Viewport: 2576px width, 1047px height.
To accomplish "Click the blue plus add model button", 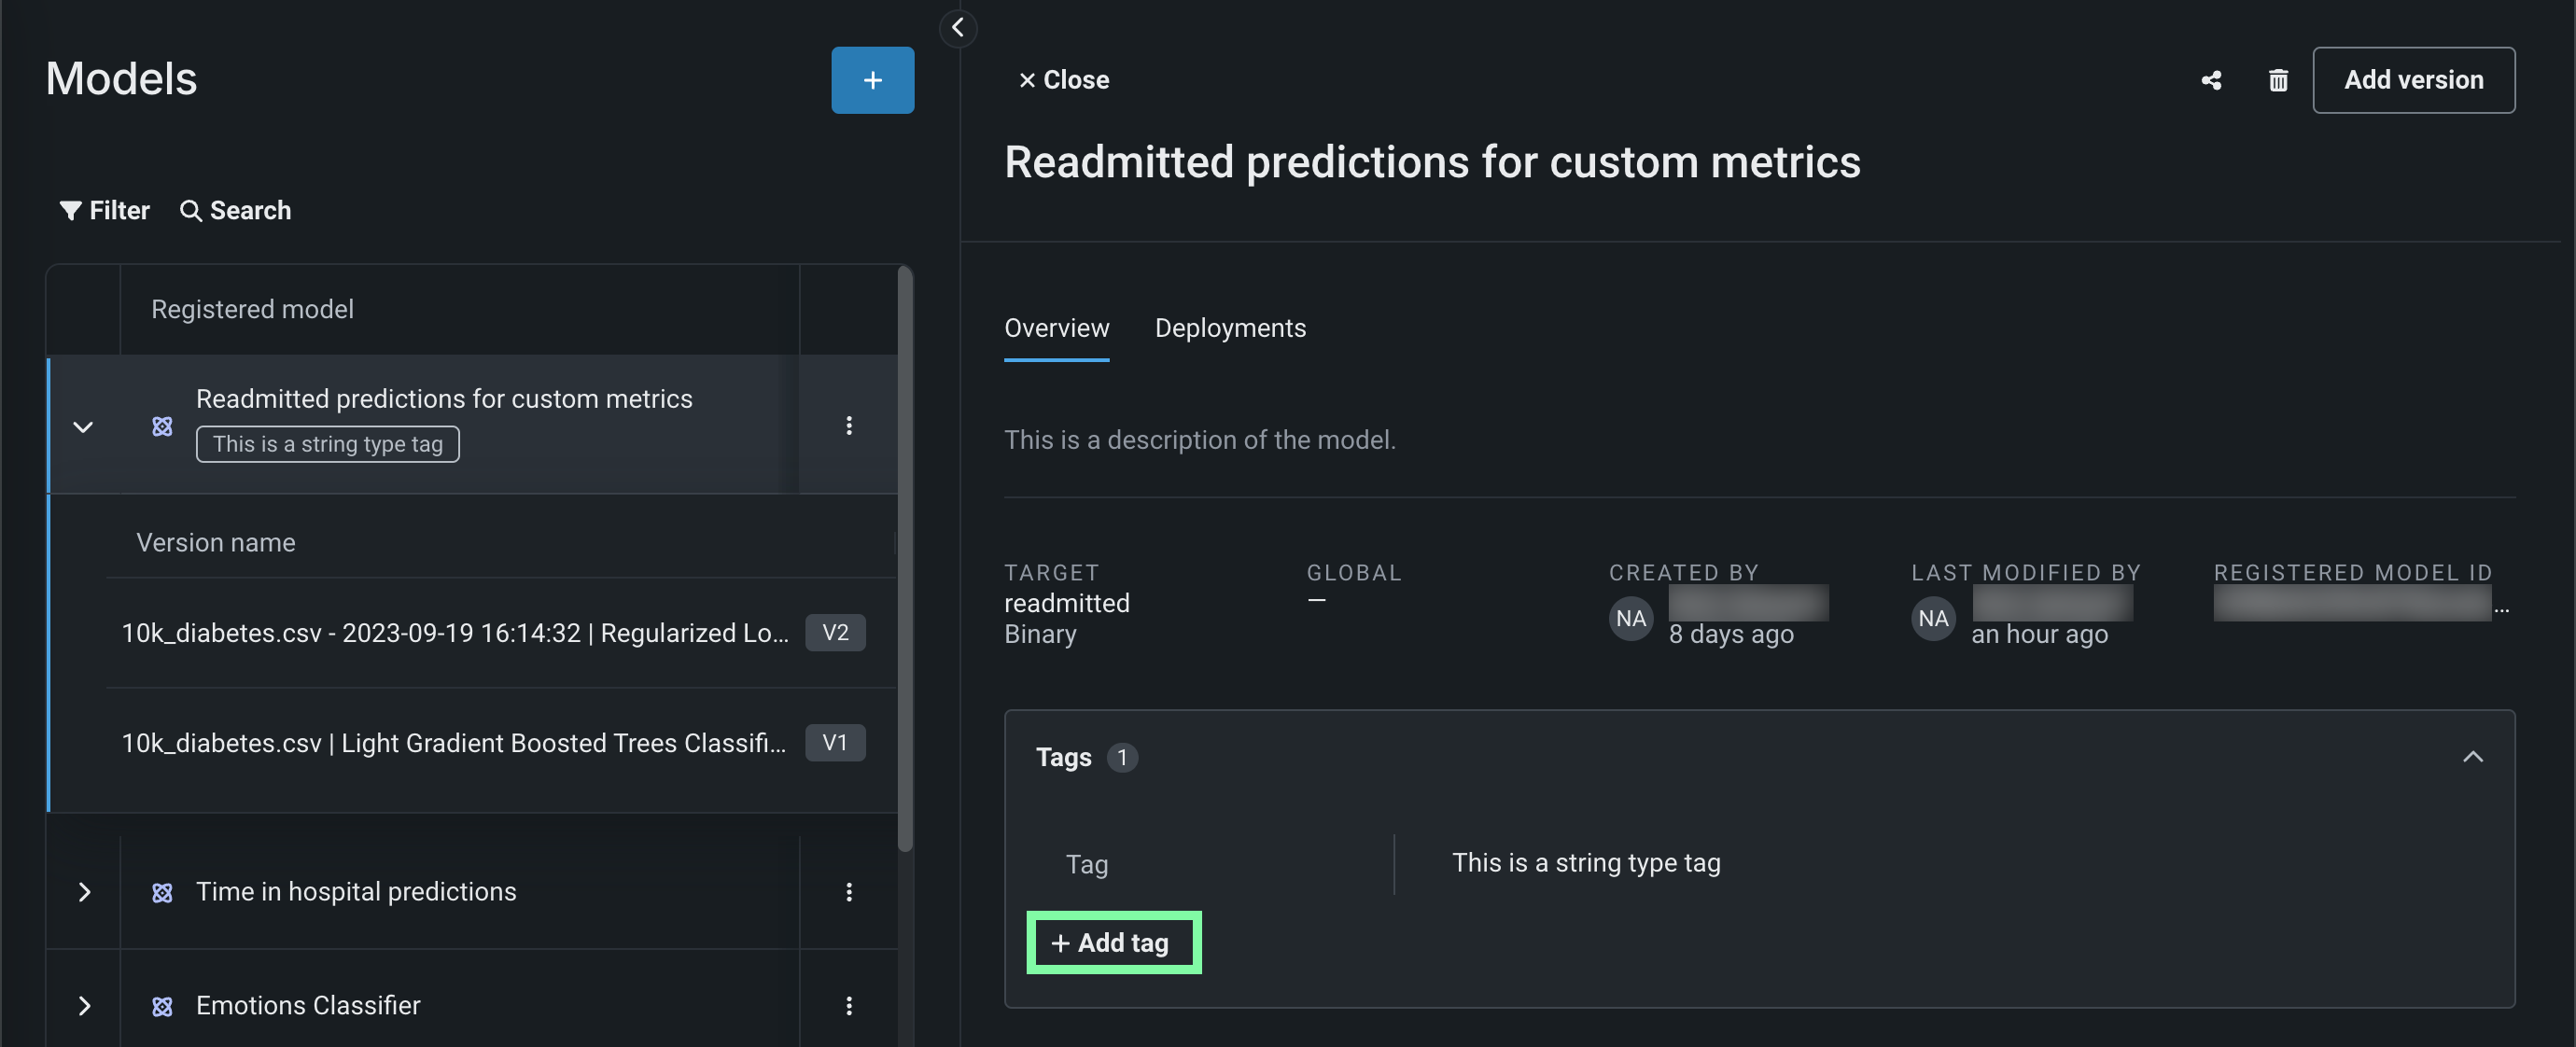I will [x=871, y=80].
